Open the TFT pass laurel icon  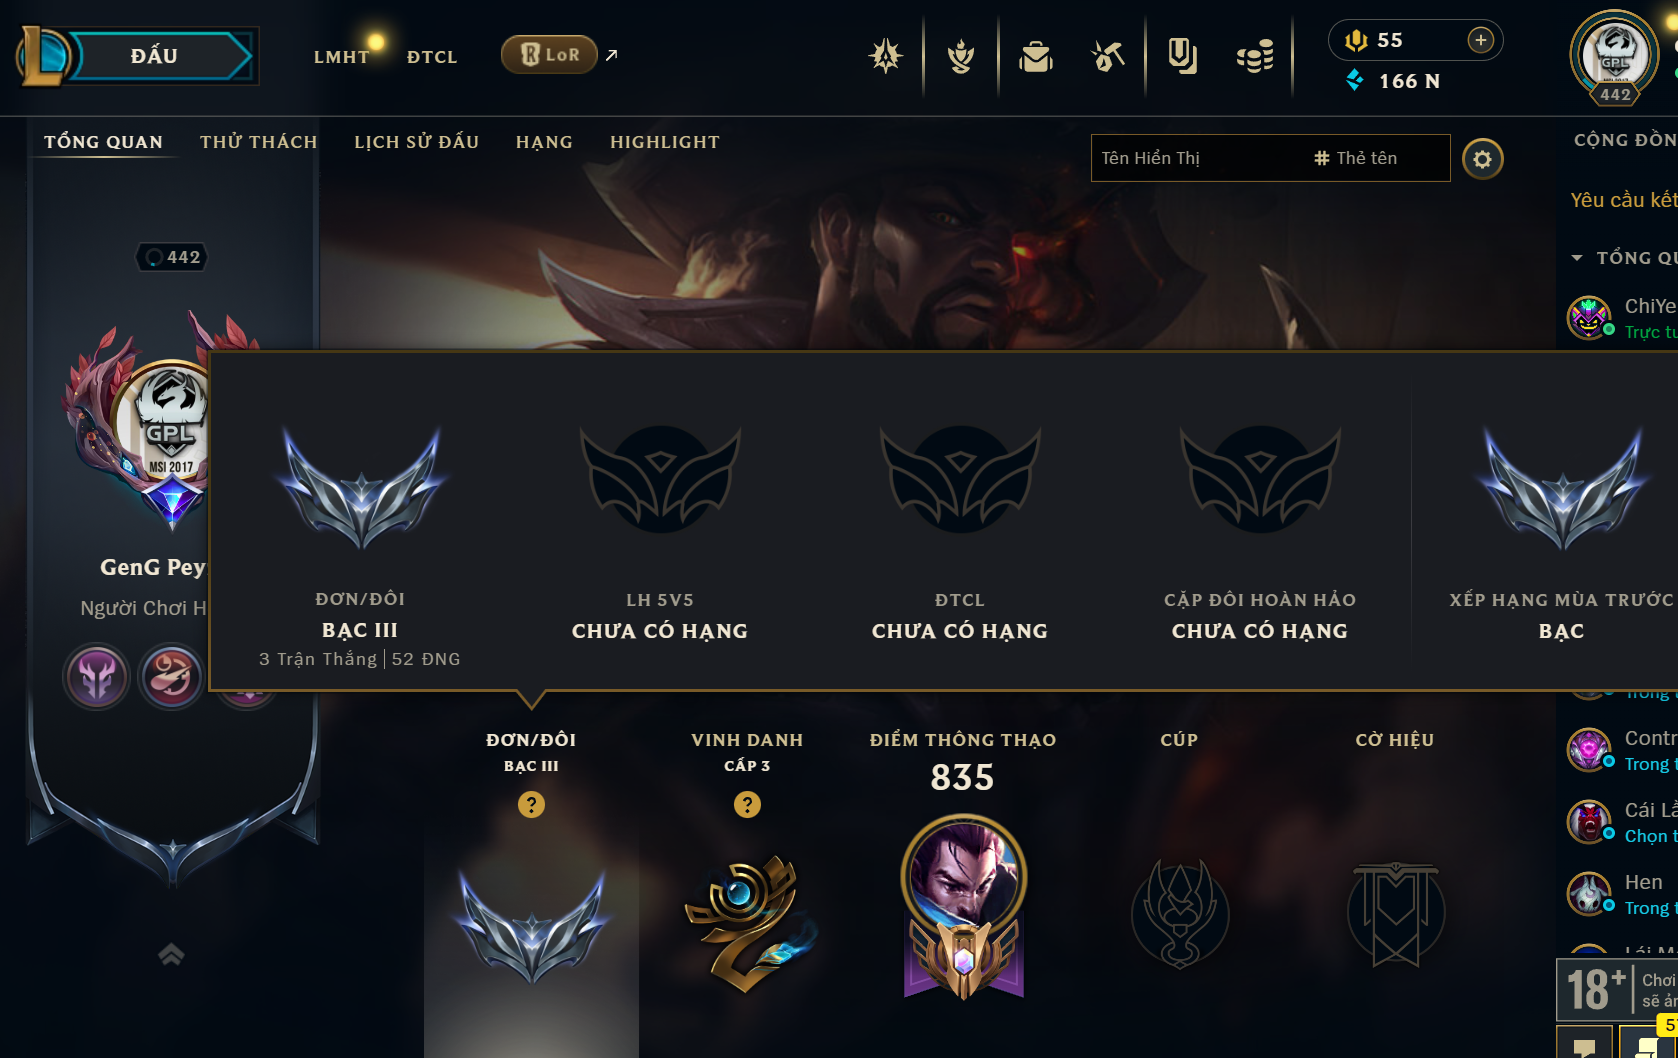[x=961, y=56]
